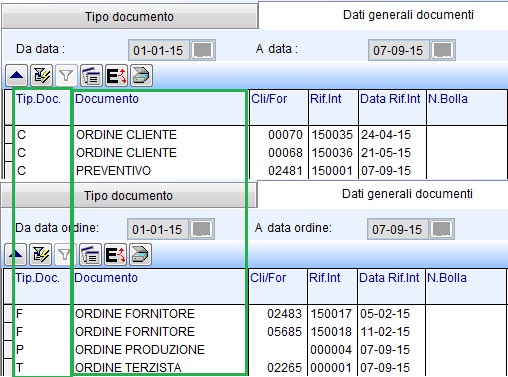Select the ORDINE TERZISTA document cell
This screenshot has width=508, height=377.
click(x=128, y=368)
